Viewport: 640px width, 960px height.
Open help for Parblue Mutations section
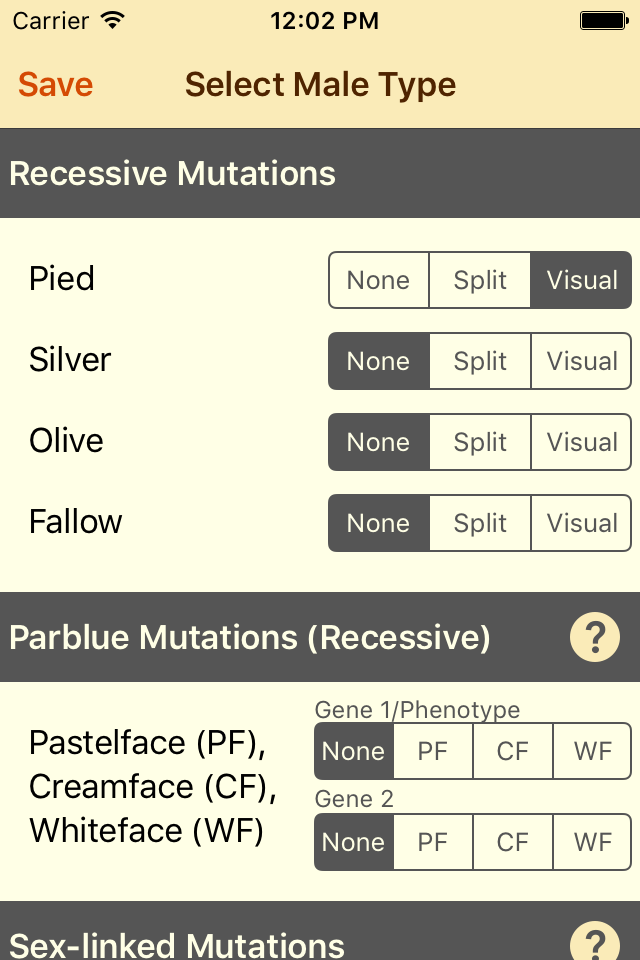(595, 636)
